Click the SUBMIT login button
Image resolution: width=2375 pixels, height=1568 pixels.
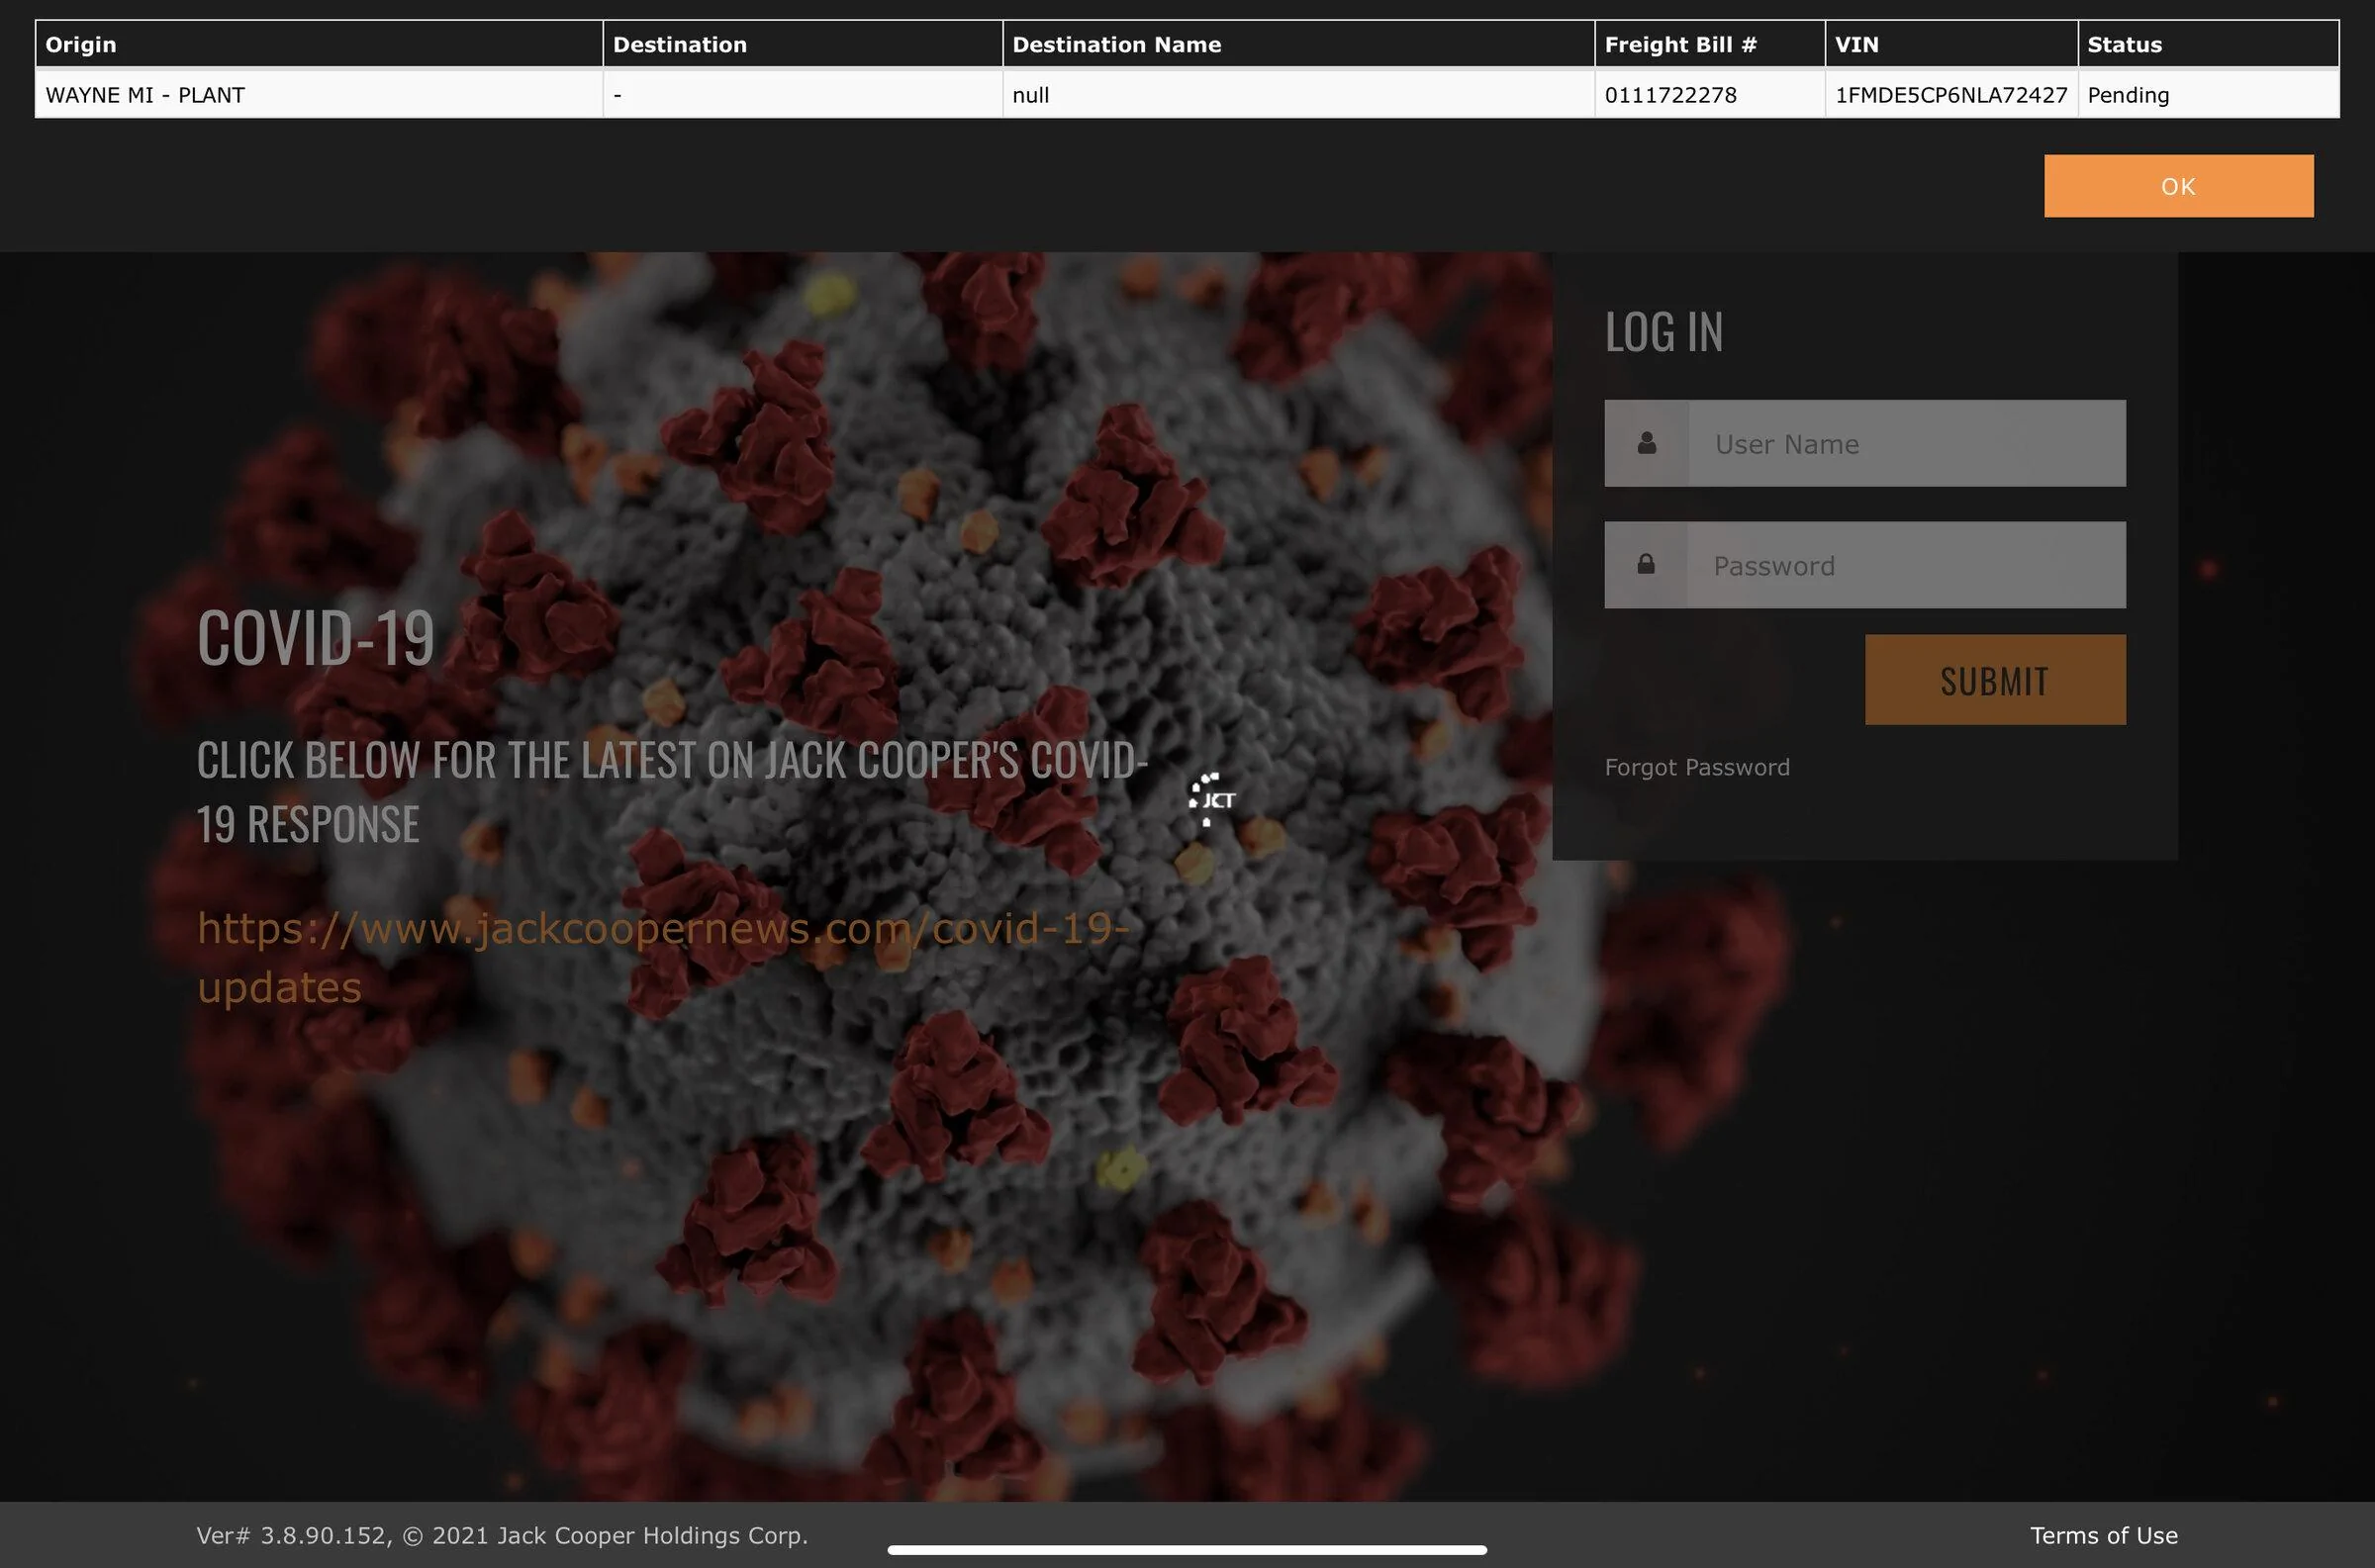(1995, 680)
